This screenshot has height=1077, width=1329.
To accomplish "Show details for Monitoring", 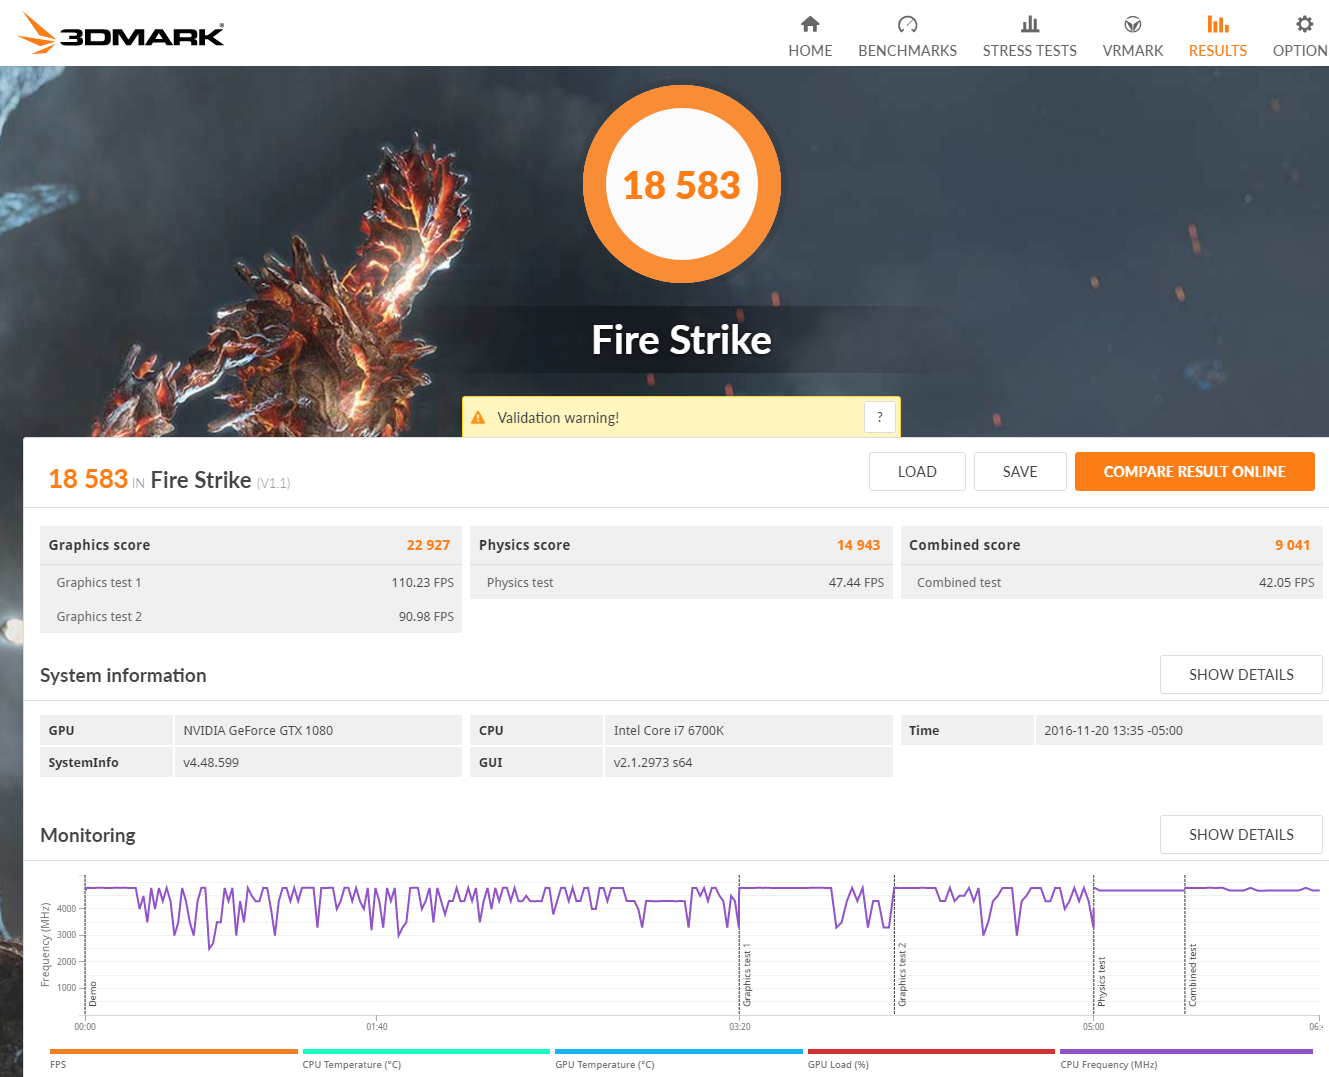I will [1241, 835].
